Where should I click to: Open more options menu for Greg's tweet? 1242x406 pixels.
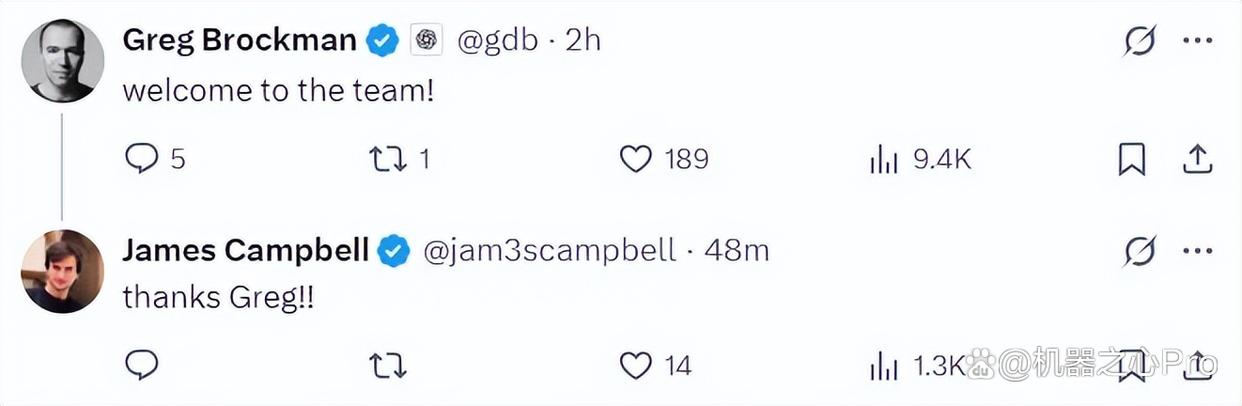1197,41
